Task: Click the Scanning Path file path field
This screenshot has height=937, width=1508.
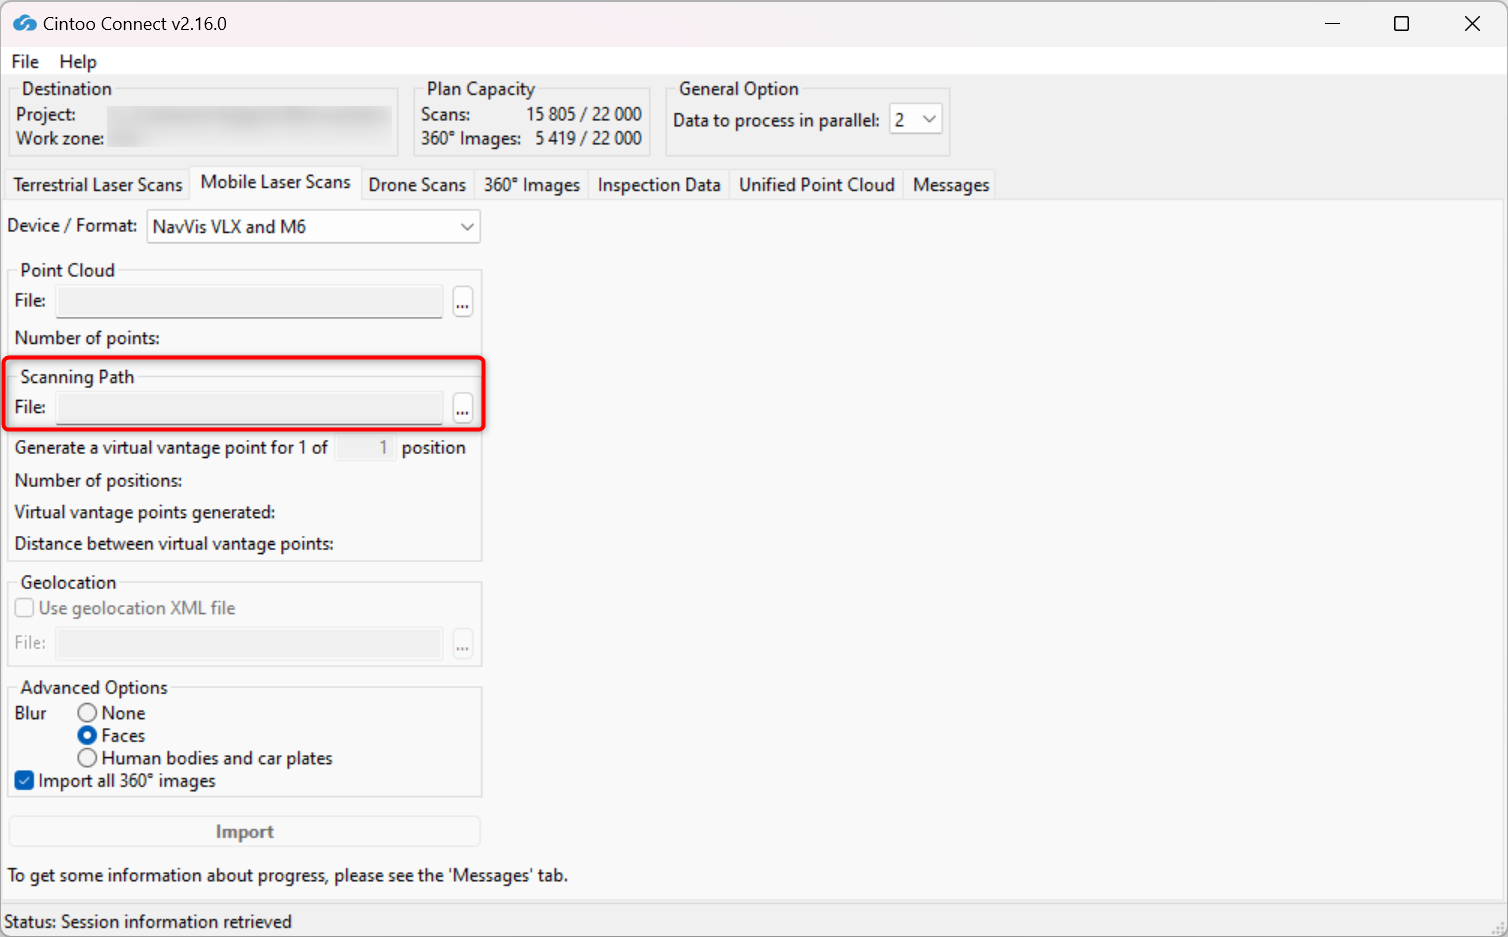Action: coord(250,408)
